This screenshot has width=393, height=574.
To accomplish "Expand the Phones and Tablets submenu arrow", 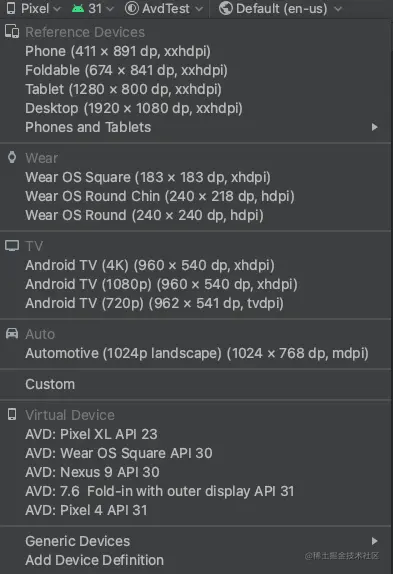I will coord(374,127).
